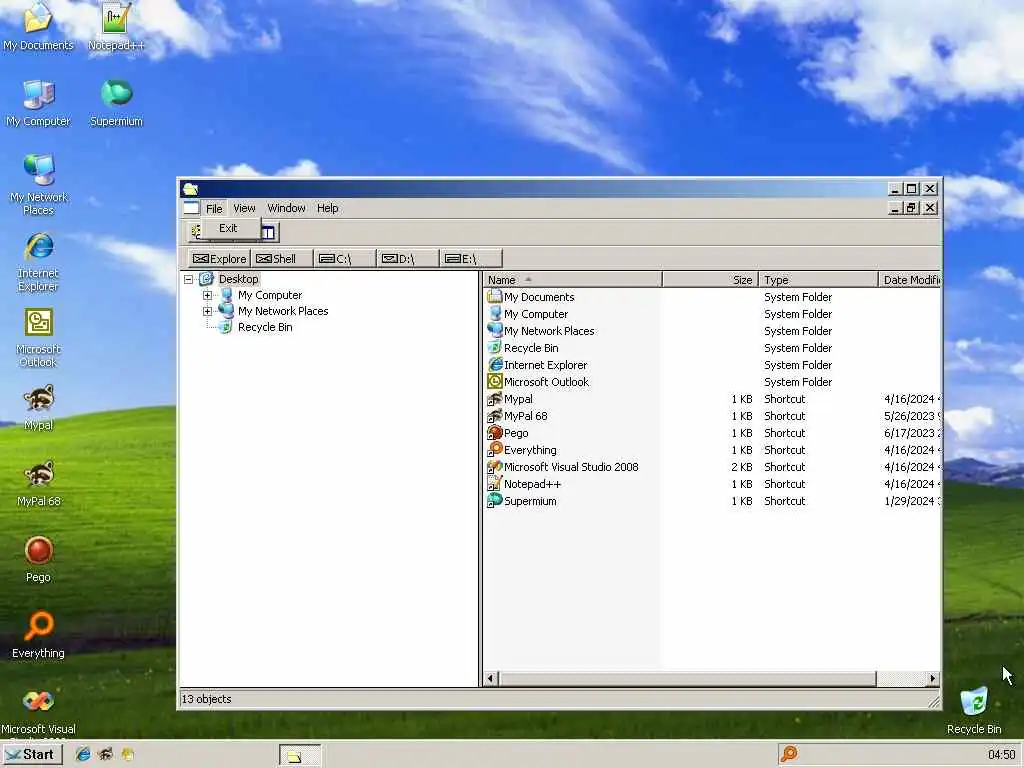Click Exit in the File menu

[228, 228]
